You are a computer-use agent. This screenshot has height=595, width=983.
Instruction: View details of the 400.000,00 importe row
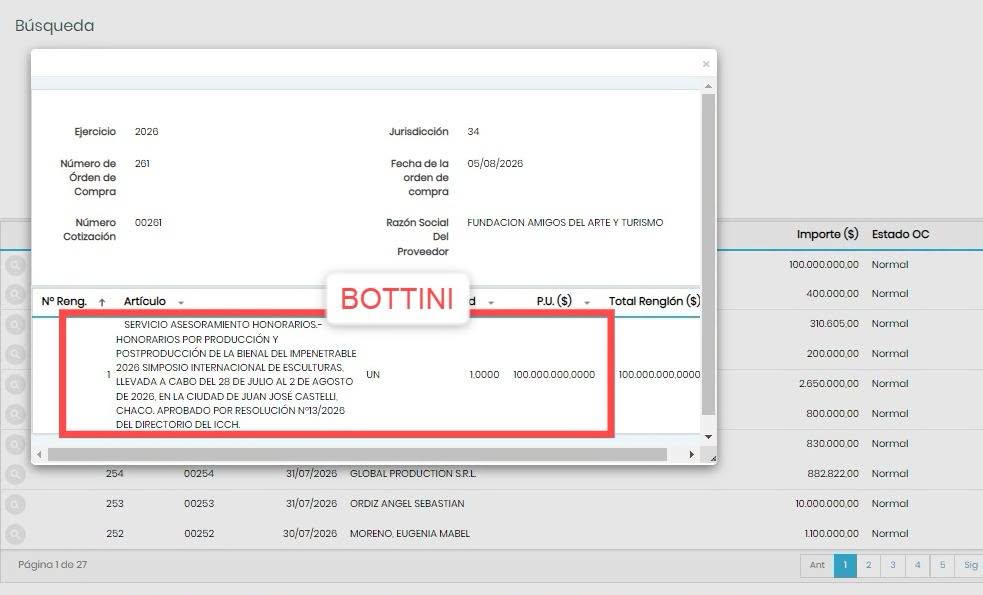click(15, 294)
